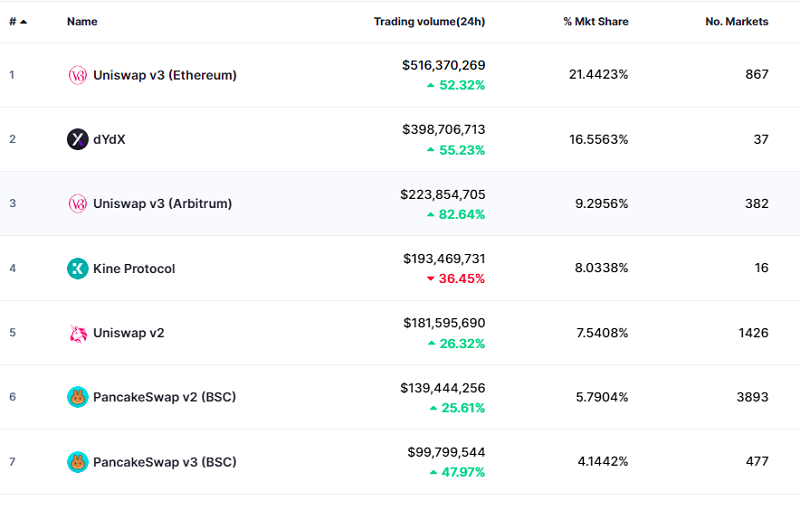Open the Kine Protocol name link
800x510 pixels.
(x=134, y=268)
